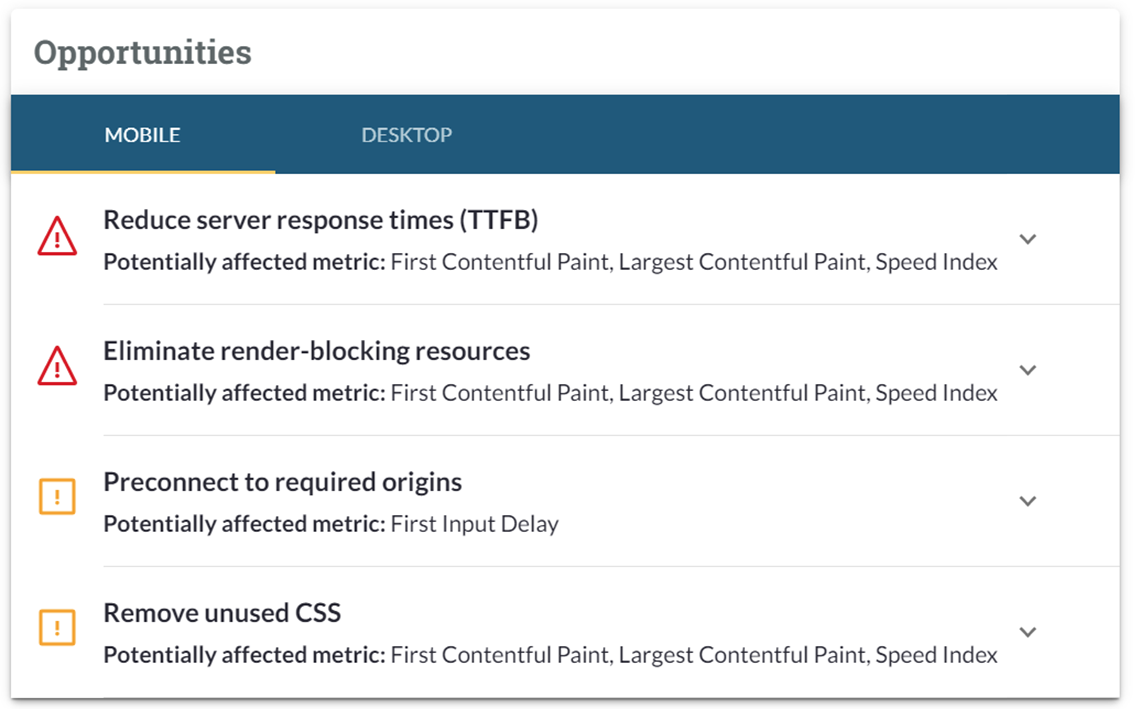
Task: Open the Reduce server response times (TTFB) title
Action: click(320, 220)
